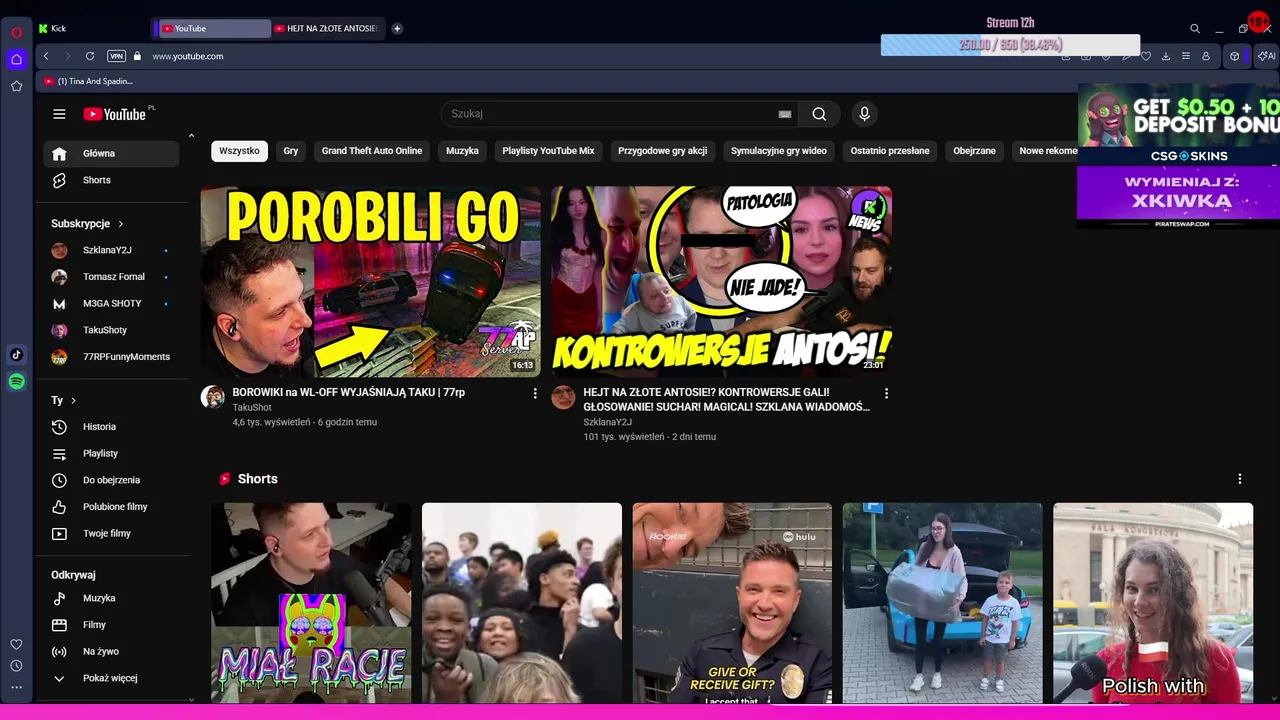Open Główna in YouTube sidebar
The image size is (1280, 720).
point(111,154)
